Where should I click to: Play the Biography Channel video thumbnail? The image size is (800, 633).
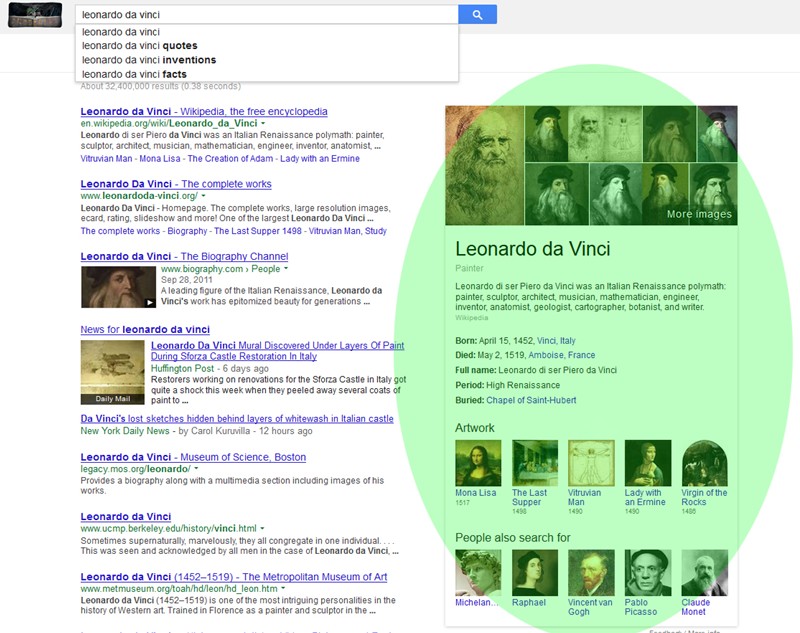click(118, 287)
